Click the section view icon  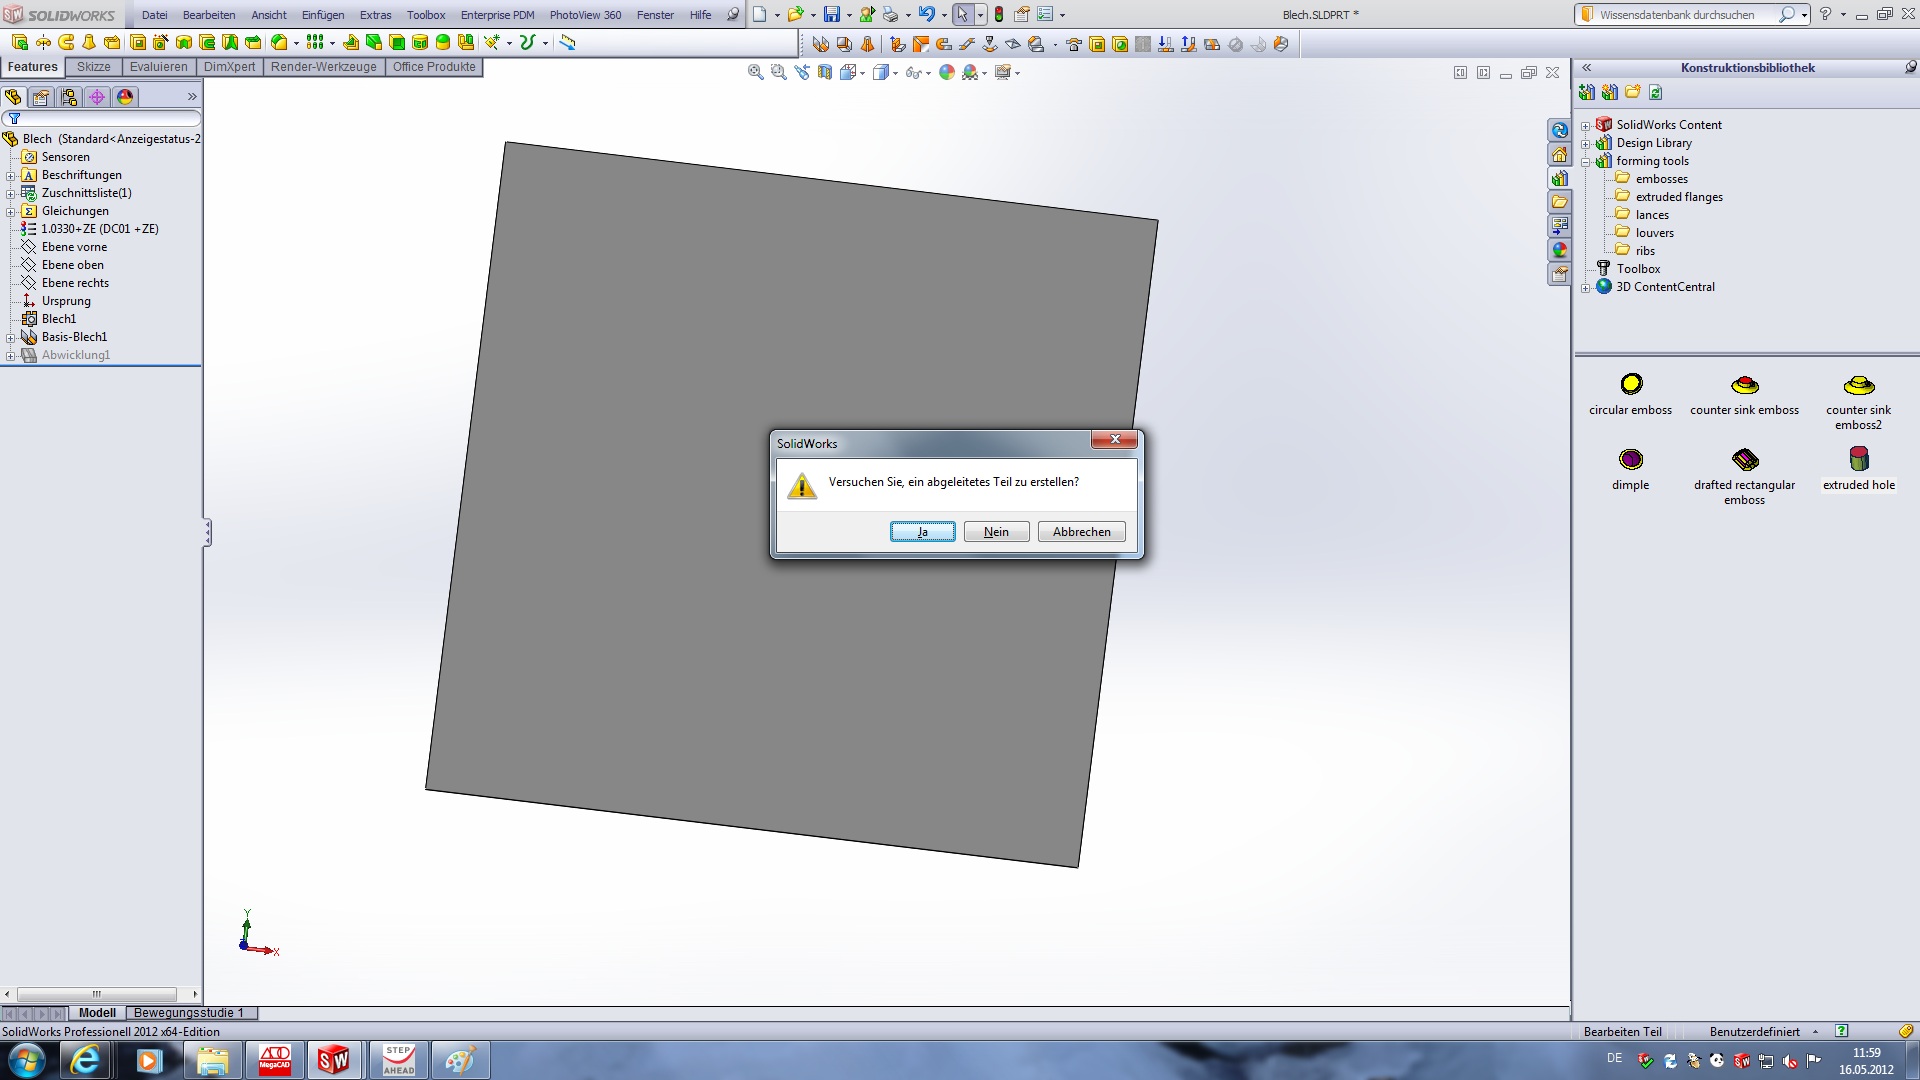(825, 72)
